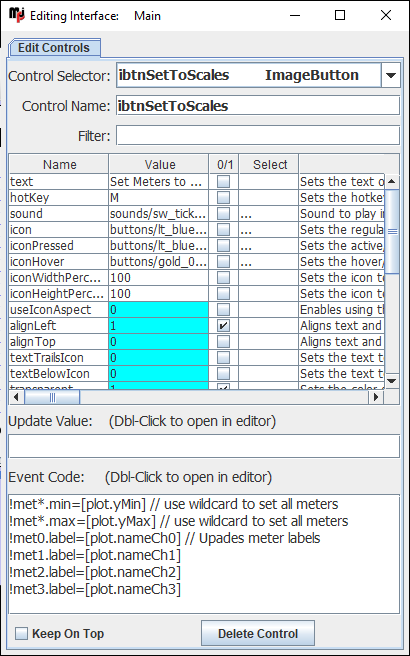The width and height of the screenshot is (410, 656).
Task: Click the cyan alignLeft value cell
Action: pos(159,326)
